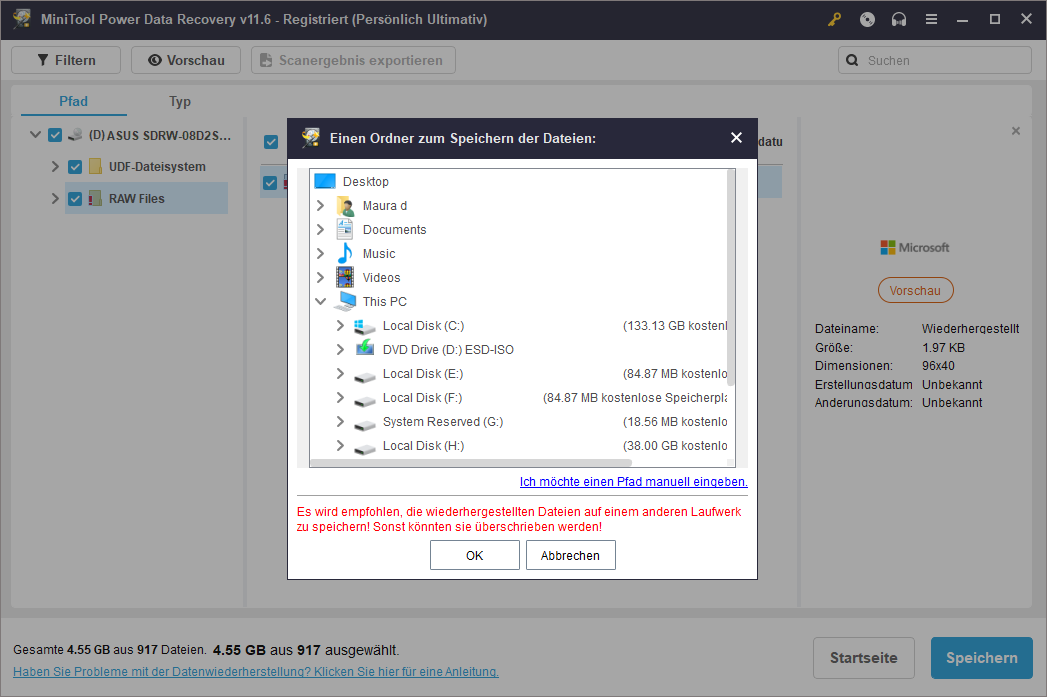
Task: Select the Music folder icon
Action: [x=345, y=253]
